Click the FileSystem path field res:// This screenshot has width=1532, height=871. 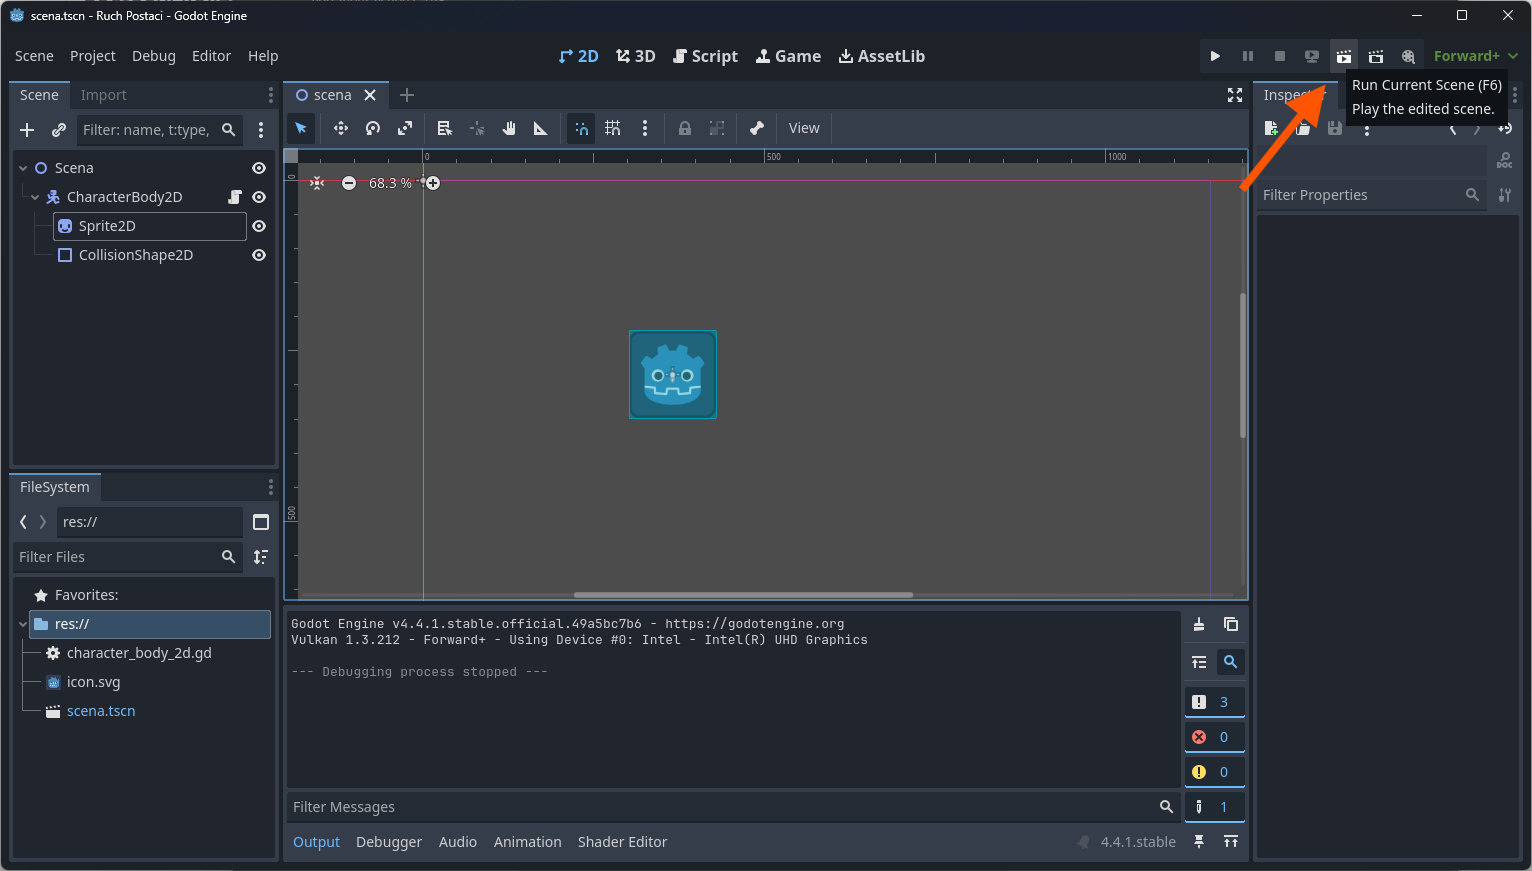pyautogui.click(x=150, y=522)
